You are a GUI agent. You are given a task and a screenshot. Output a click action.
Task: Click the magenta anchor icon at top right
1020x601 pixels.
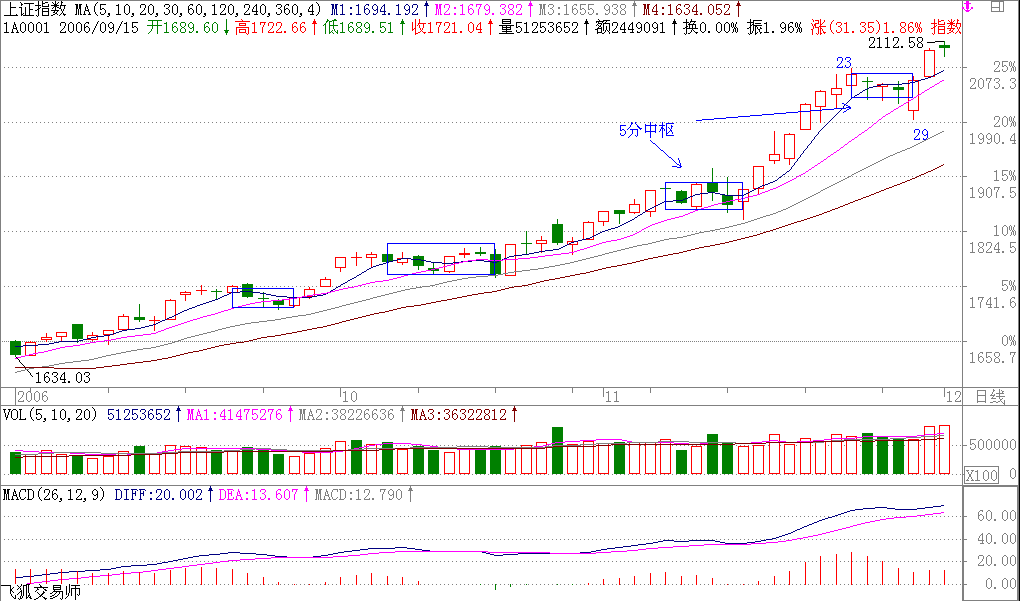click(967, 8)
